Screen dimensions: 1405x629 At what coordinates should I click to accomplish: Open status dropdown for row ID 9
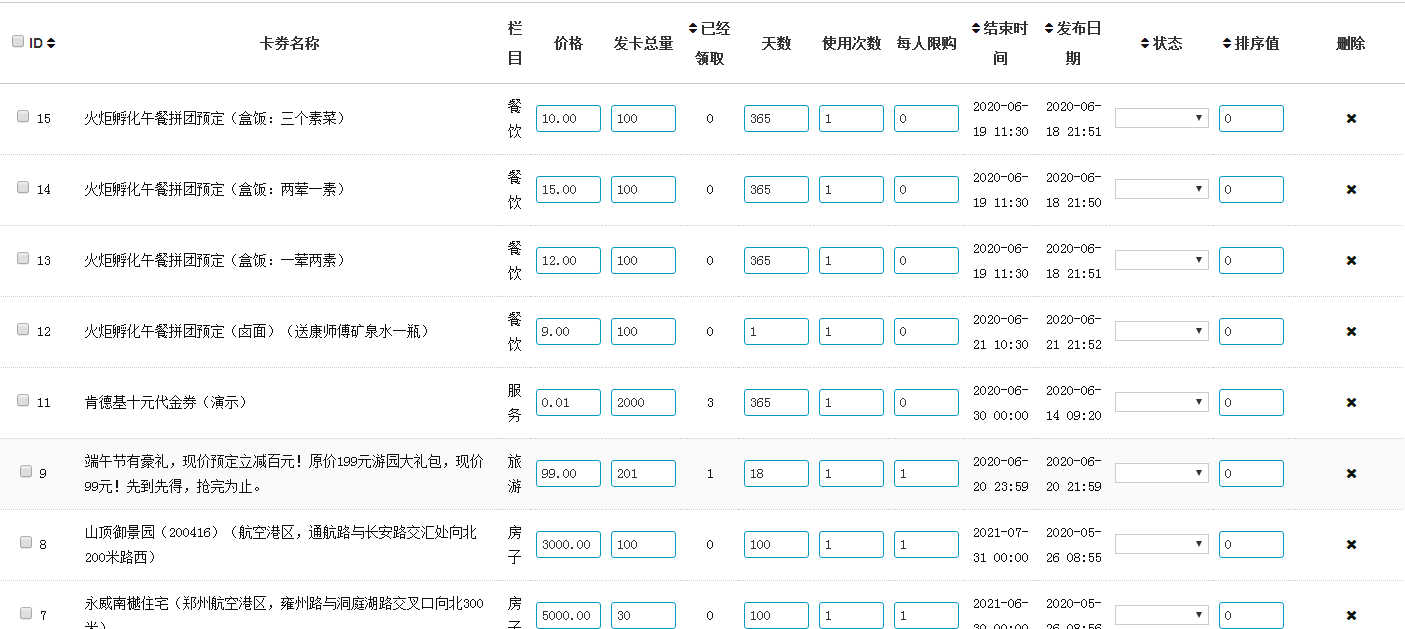pos(1161,473)
